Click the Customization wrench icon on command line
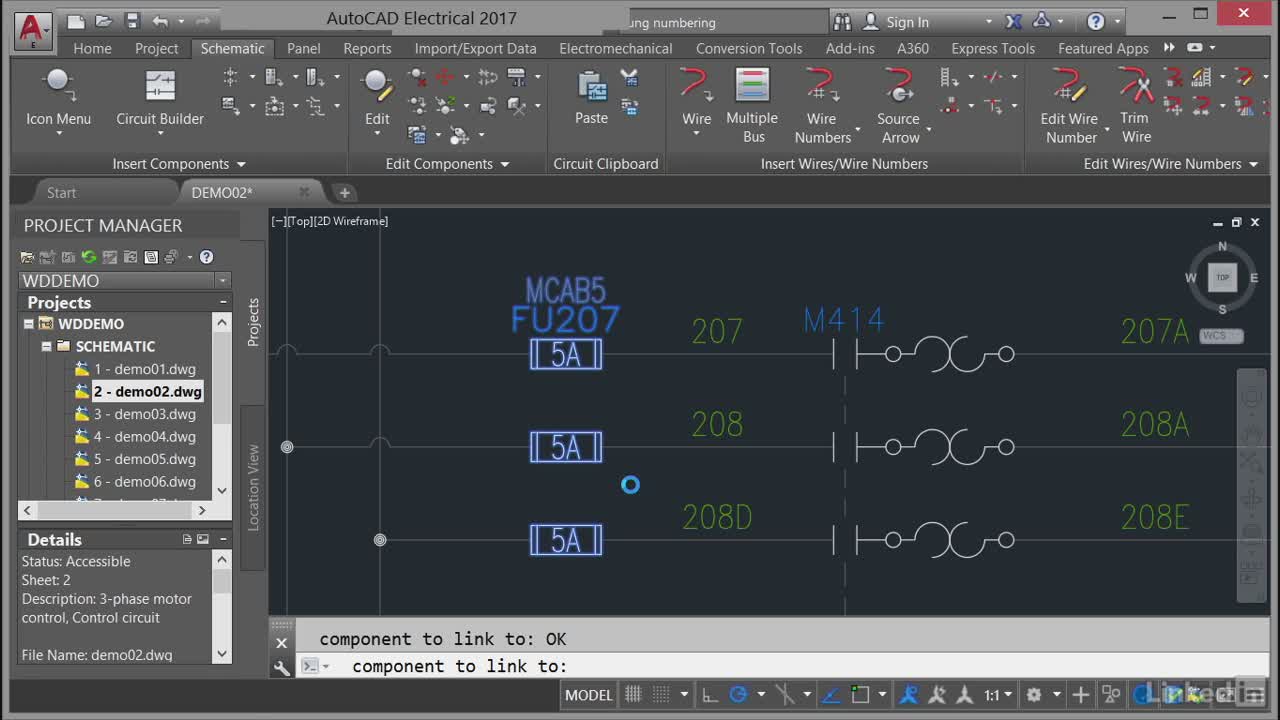The width and height of the screenshot is (1280, 720). 282,667
